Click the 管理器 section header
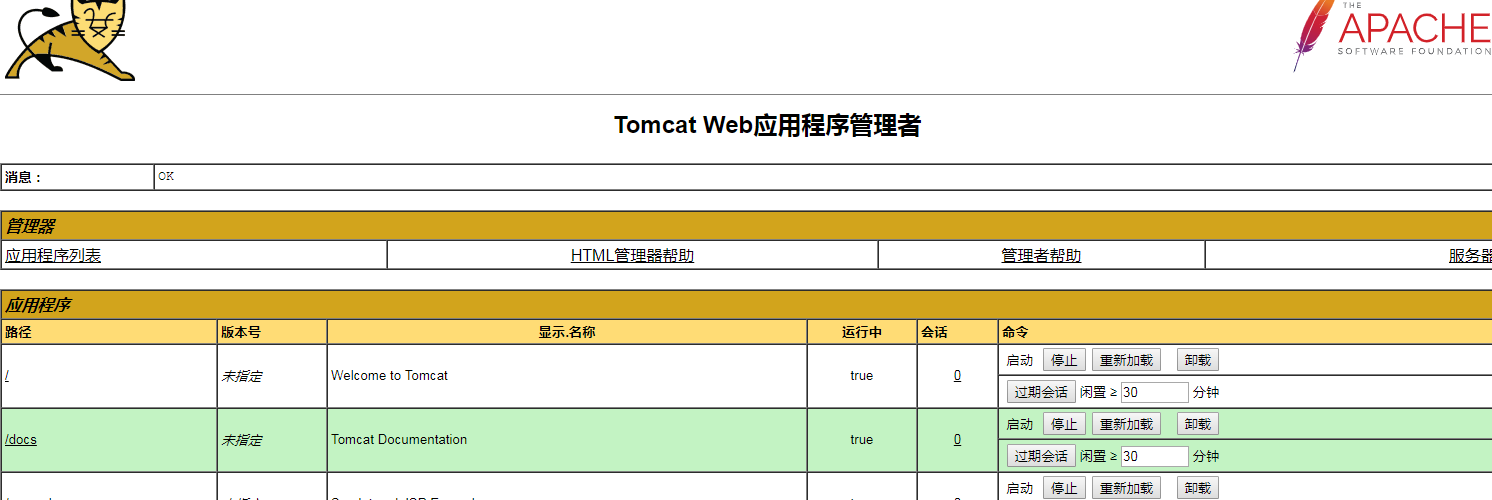This screenshot has width=1492, height=500. pos(30,227)
